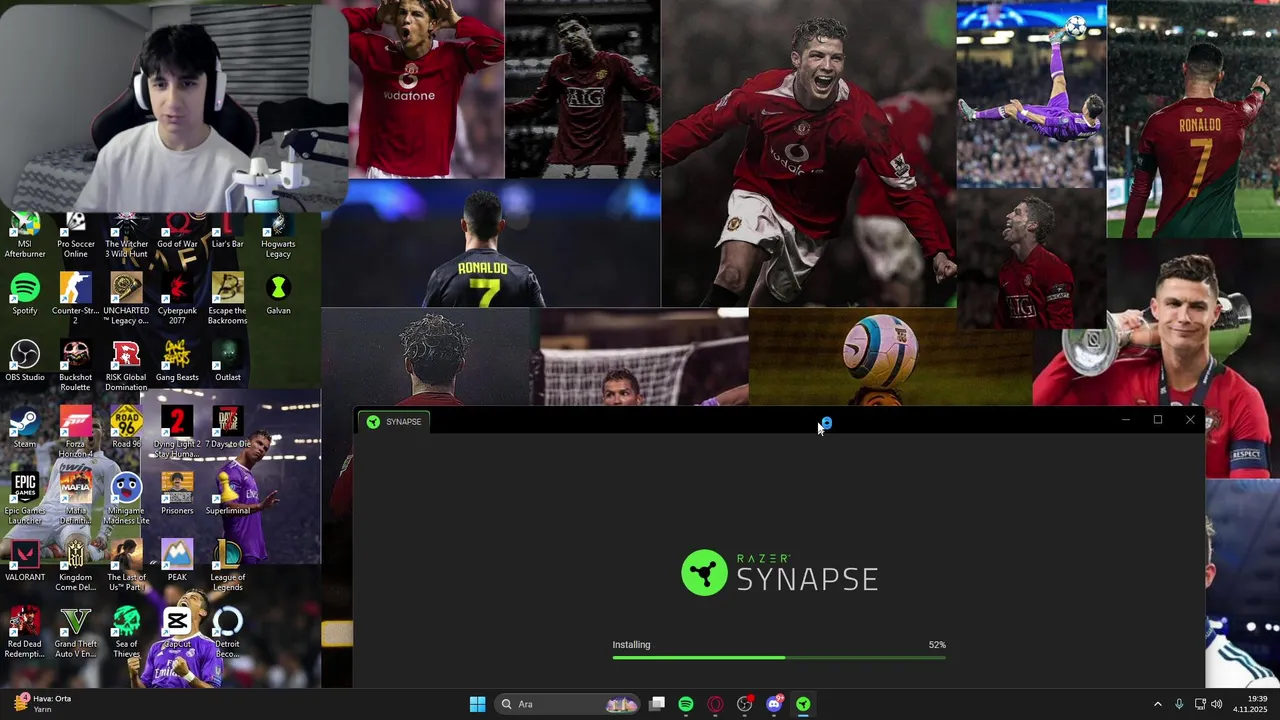Select the Superliminal desktop shortcut
The height and width of the screenshot is (720, 1280).
(227, 495)
